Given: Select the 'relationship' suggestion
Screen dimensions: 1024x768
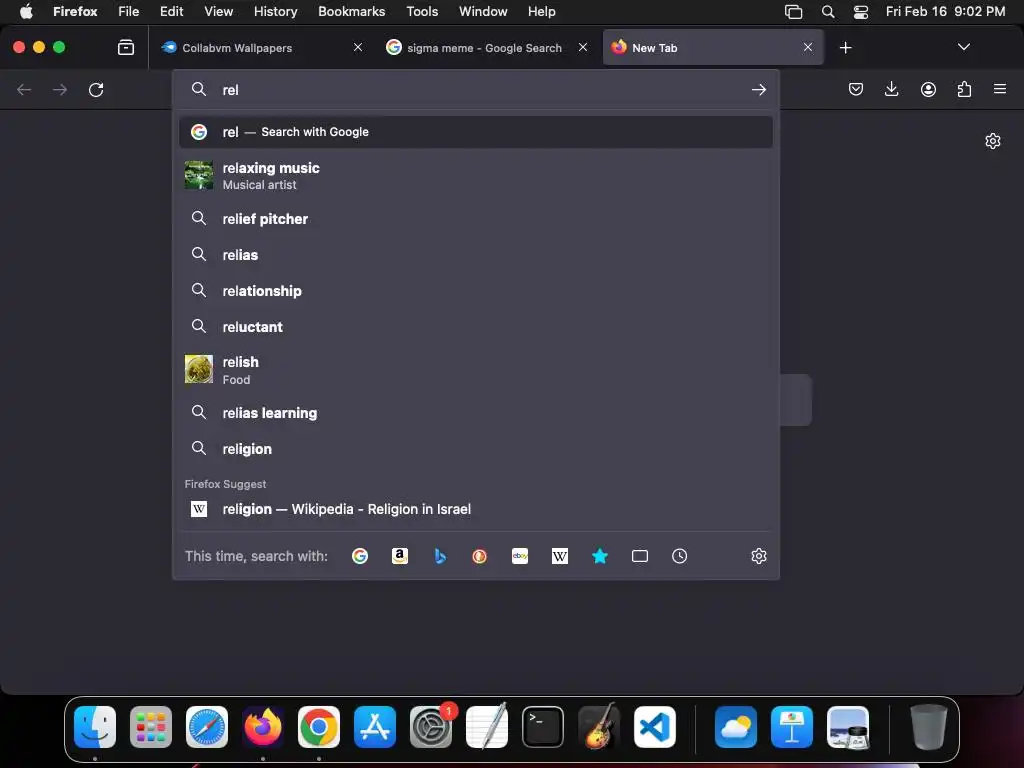Looking at the screenshot, I should point(475,291).
